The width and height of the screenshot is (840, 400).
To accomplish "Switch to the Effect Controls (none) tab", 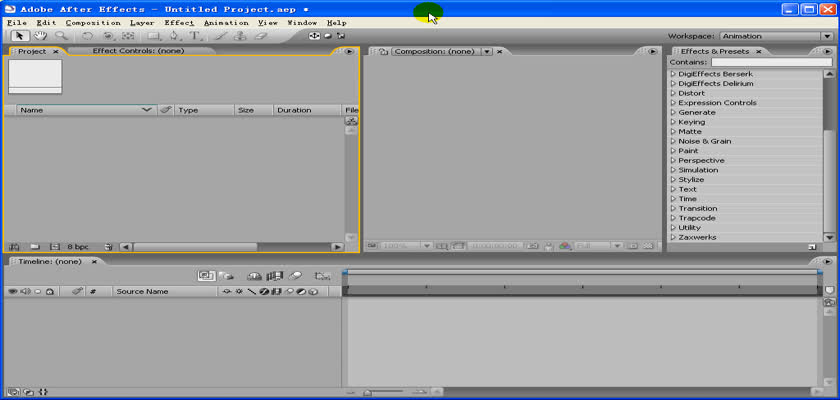I will click(138, 51).
